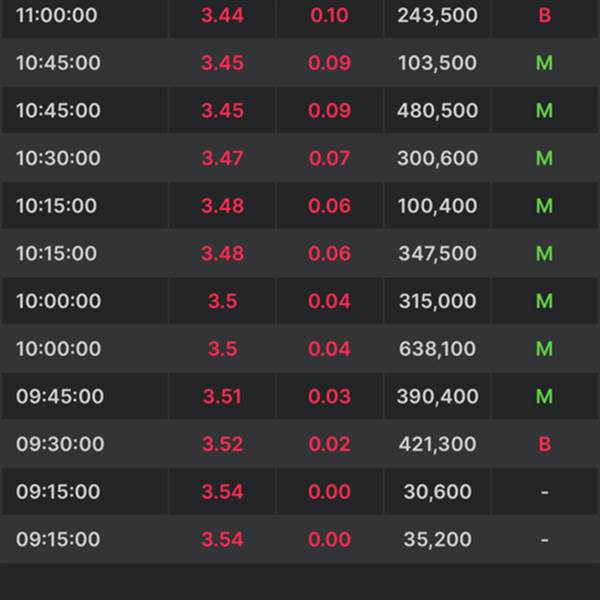Image resolution: width=600 pixels, height=600 pixels.
Task: Tap the green M marker beside 638,100
Action: pyautogui.click(x=544, y=349)
